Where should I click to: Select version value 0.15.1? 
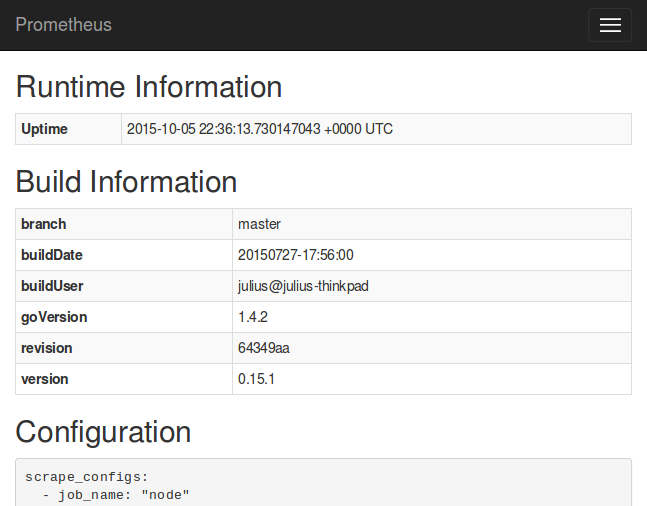click(x=256, y=379)
